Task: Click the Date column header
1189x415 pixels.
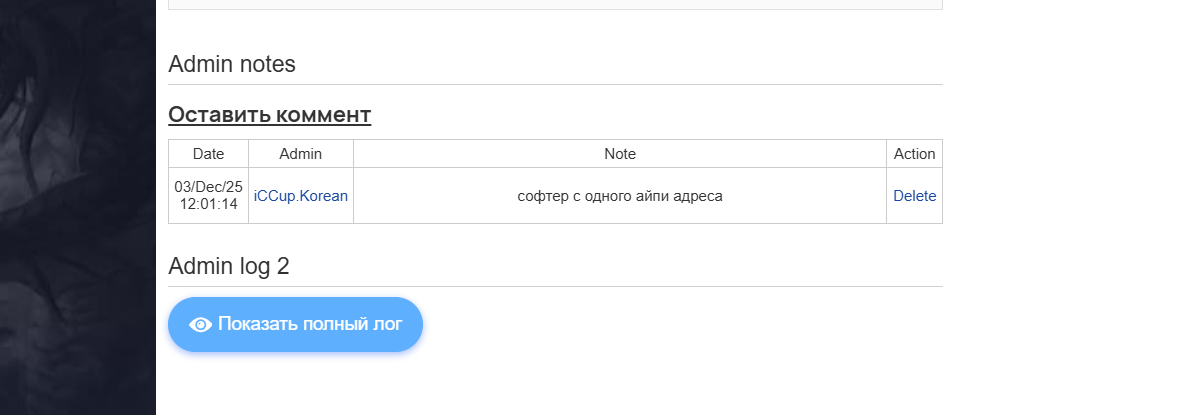Action: click(x=208, y=154)
